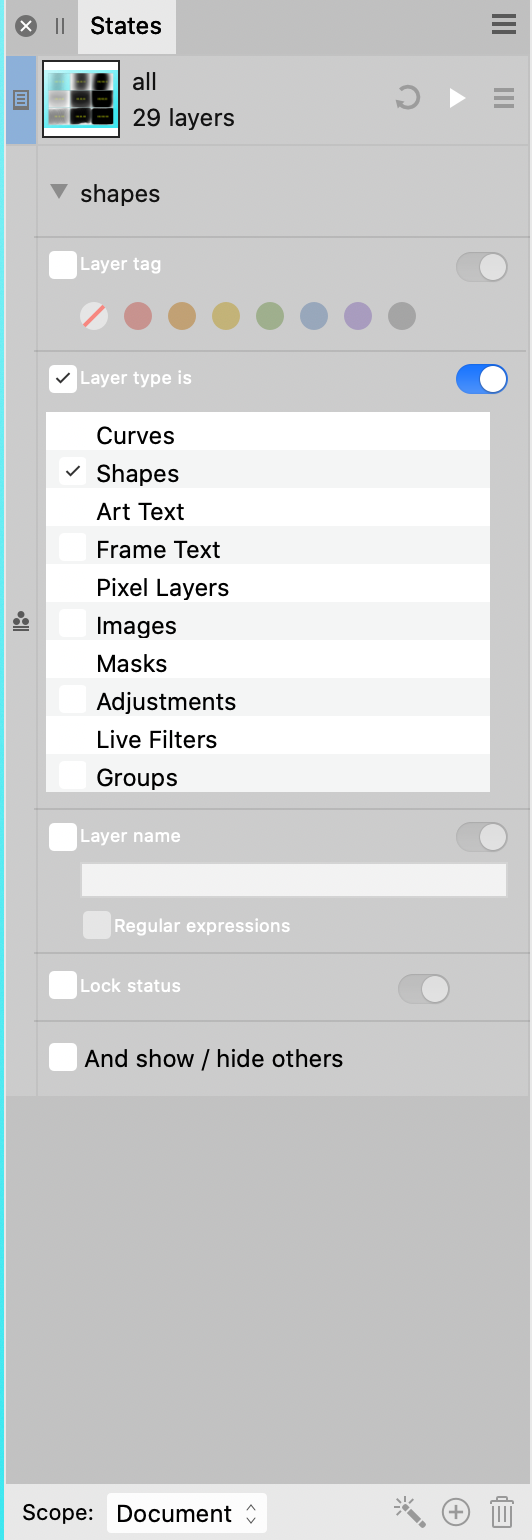This screenshot has height=1540, width=532.
Task: Open the States panel hamburger menu
Action: coord(504,25)
